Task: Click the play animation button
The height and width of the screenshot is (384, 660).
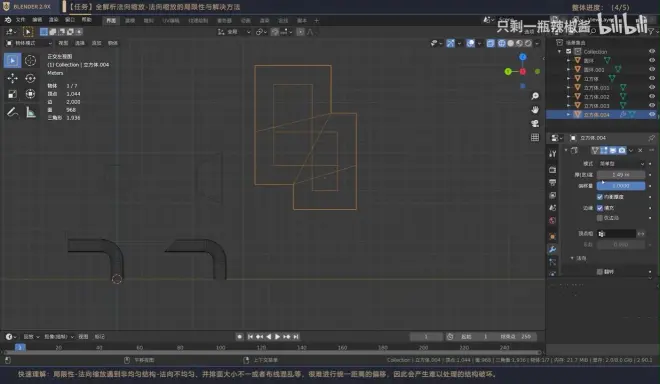Action: coord(277,337)
